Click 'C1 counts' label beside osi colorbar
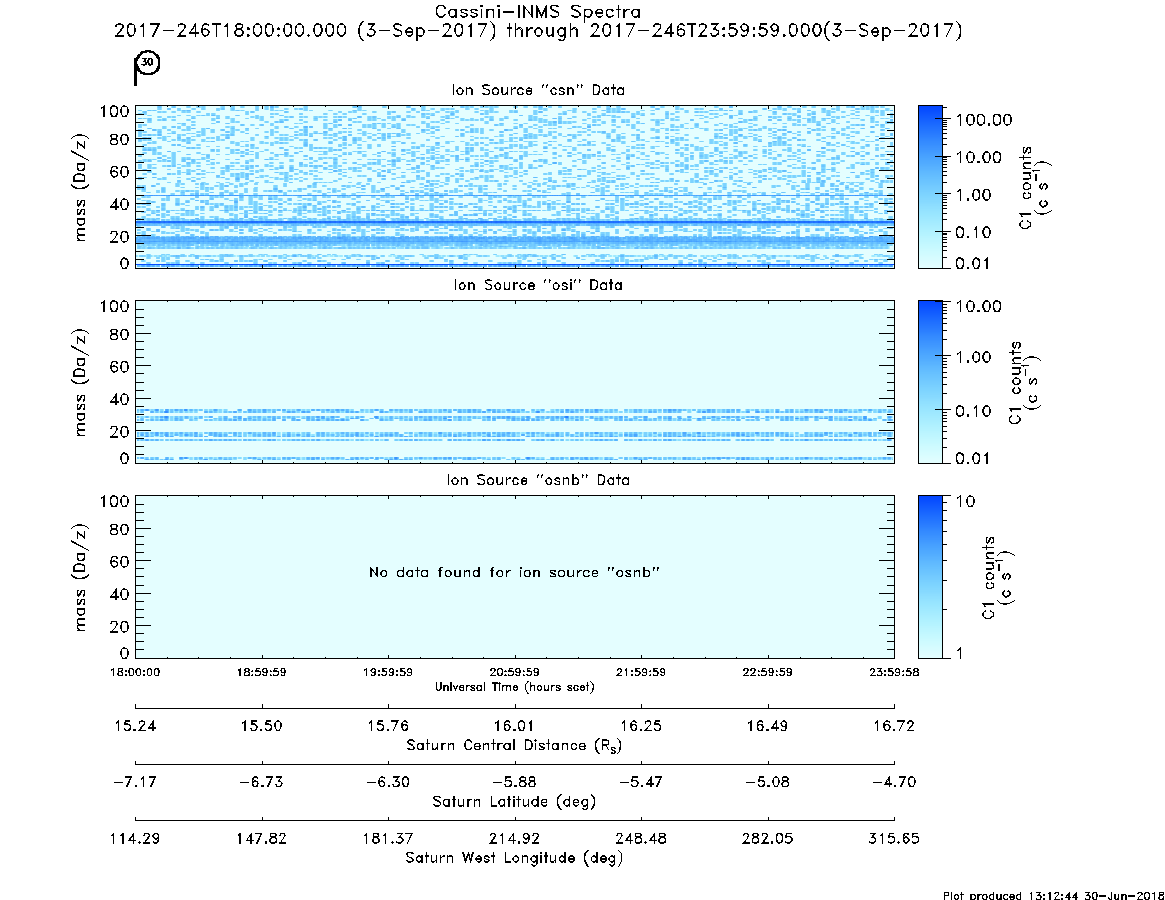Image resolution: width=1165 pixels, height=900 pixels. click(1015, 383)
